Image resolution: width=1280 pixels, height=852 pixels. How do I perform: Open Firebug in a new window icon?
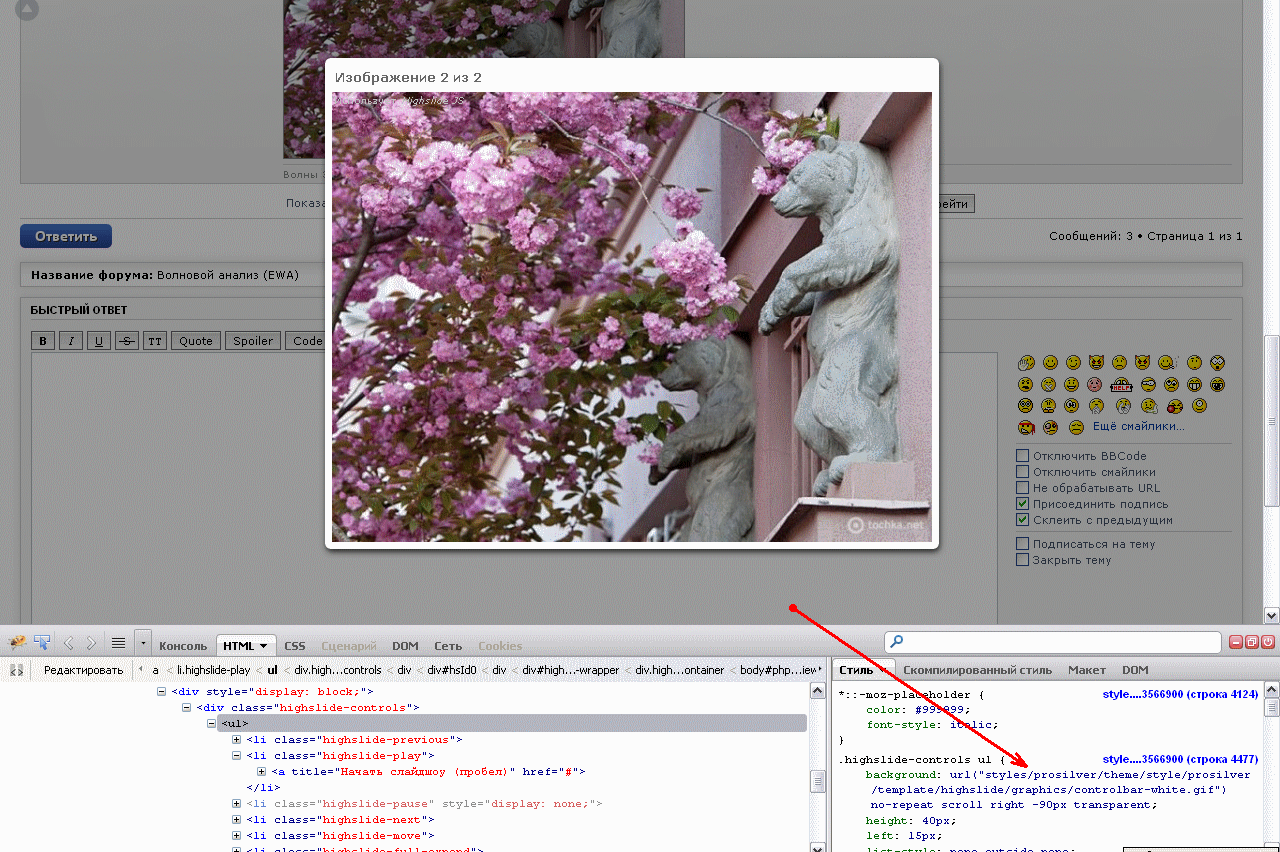click(x=1252, y=642)
